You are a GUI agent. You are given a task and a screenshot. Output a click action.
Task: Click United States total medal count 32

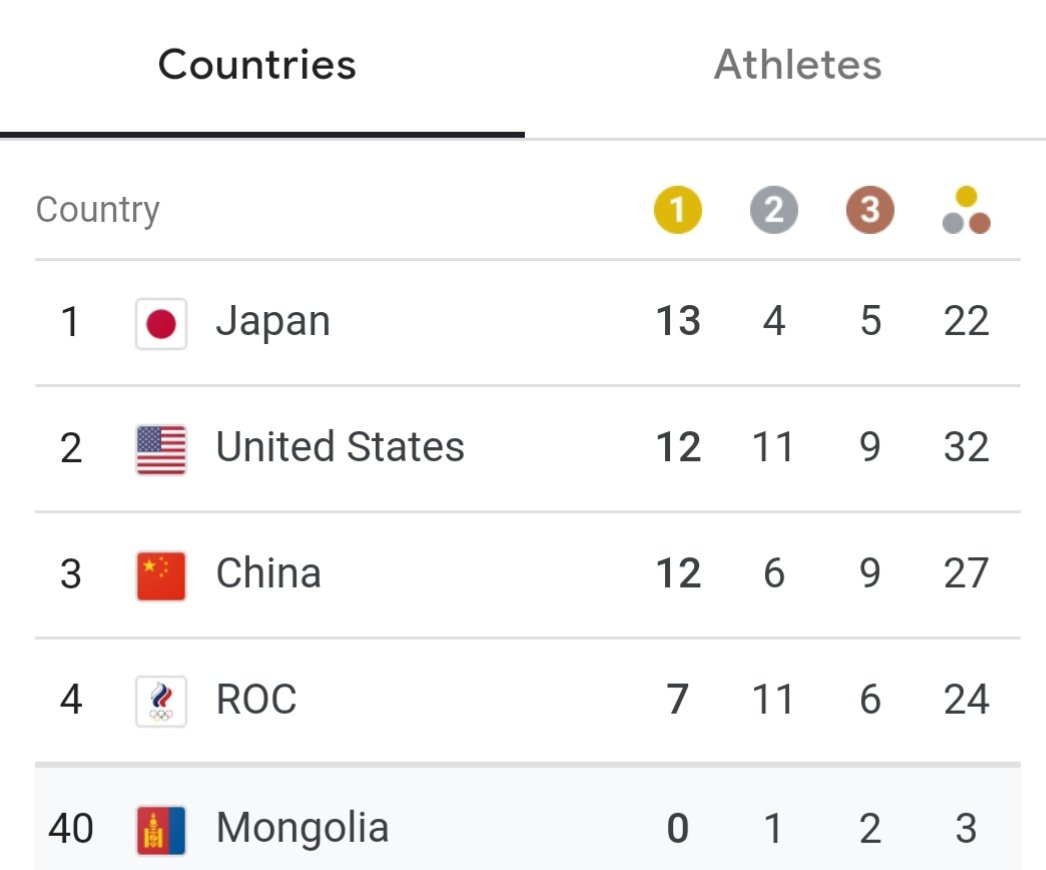tap(966, 446)
